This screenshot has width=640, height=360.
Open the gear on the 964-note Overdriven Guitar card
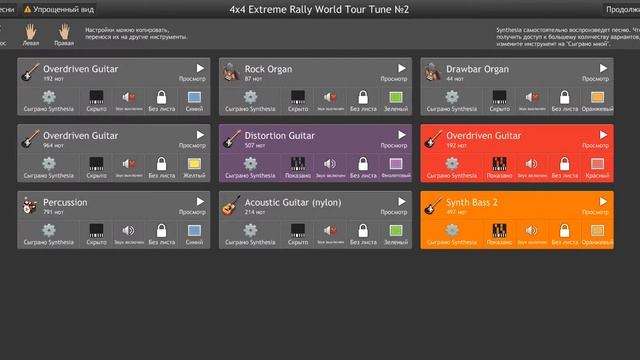tap(49, 164)
